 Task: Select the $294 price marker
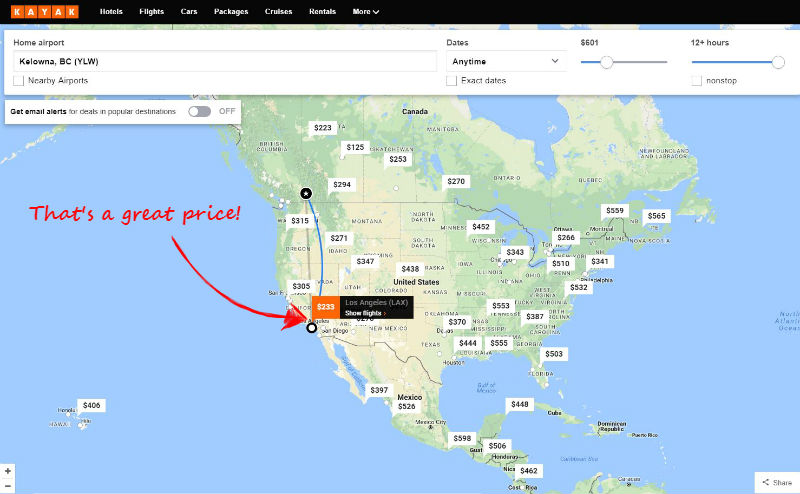[342, 184]
